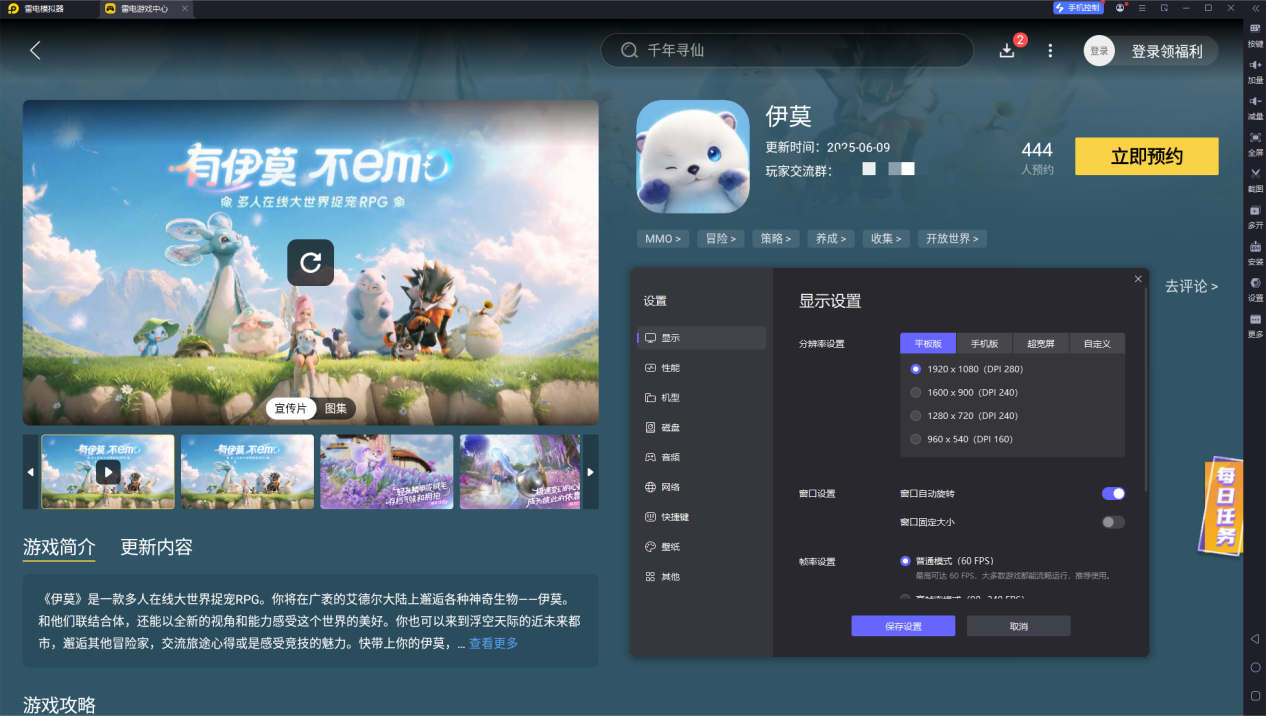1266x716 pixels.
Task: Click the 安装 APK install icon
Action: (1255, 246)
